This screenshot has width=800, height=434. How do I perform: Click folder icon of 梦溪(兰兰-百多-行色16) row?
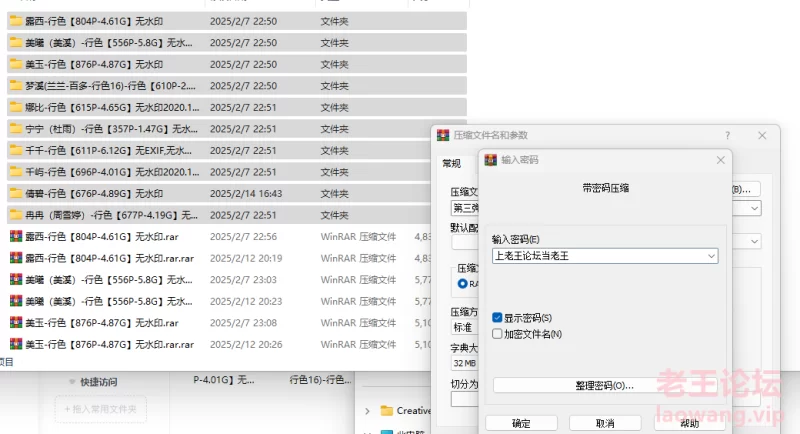click(16, 85)
